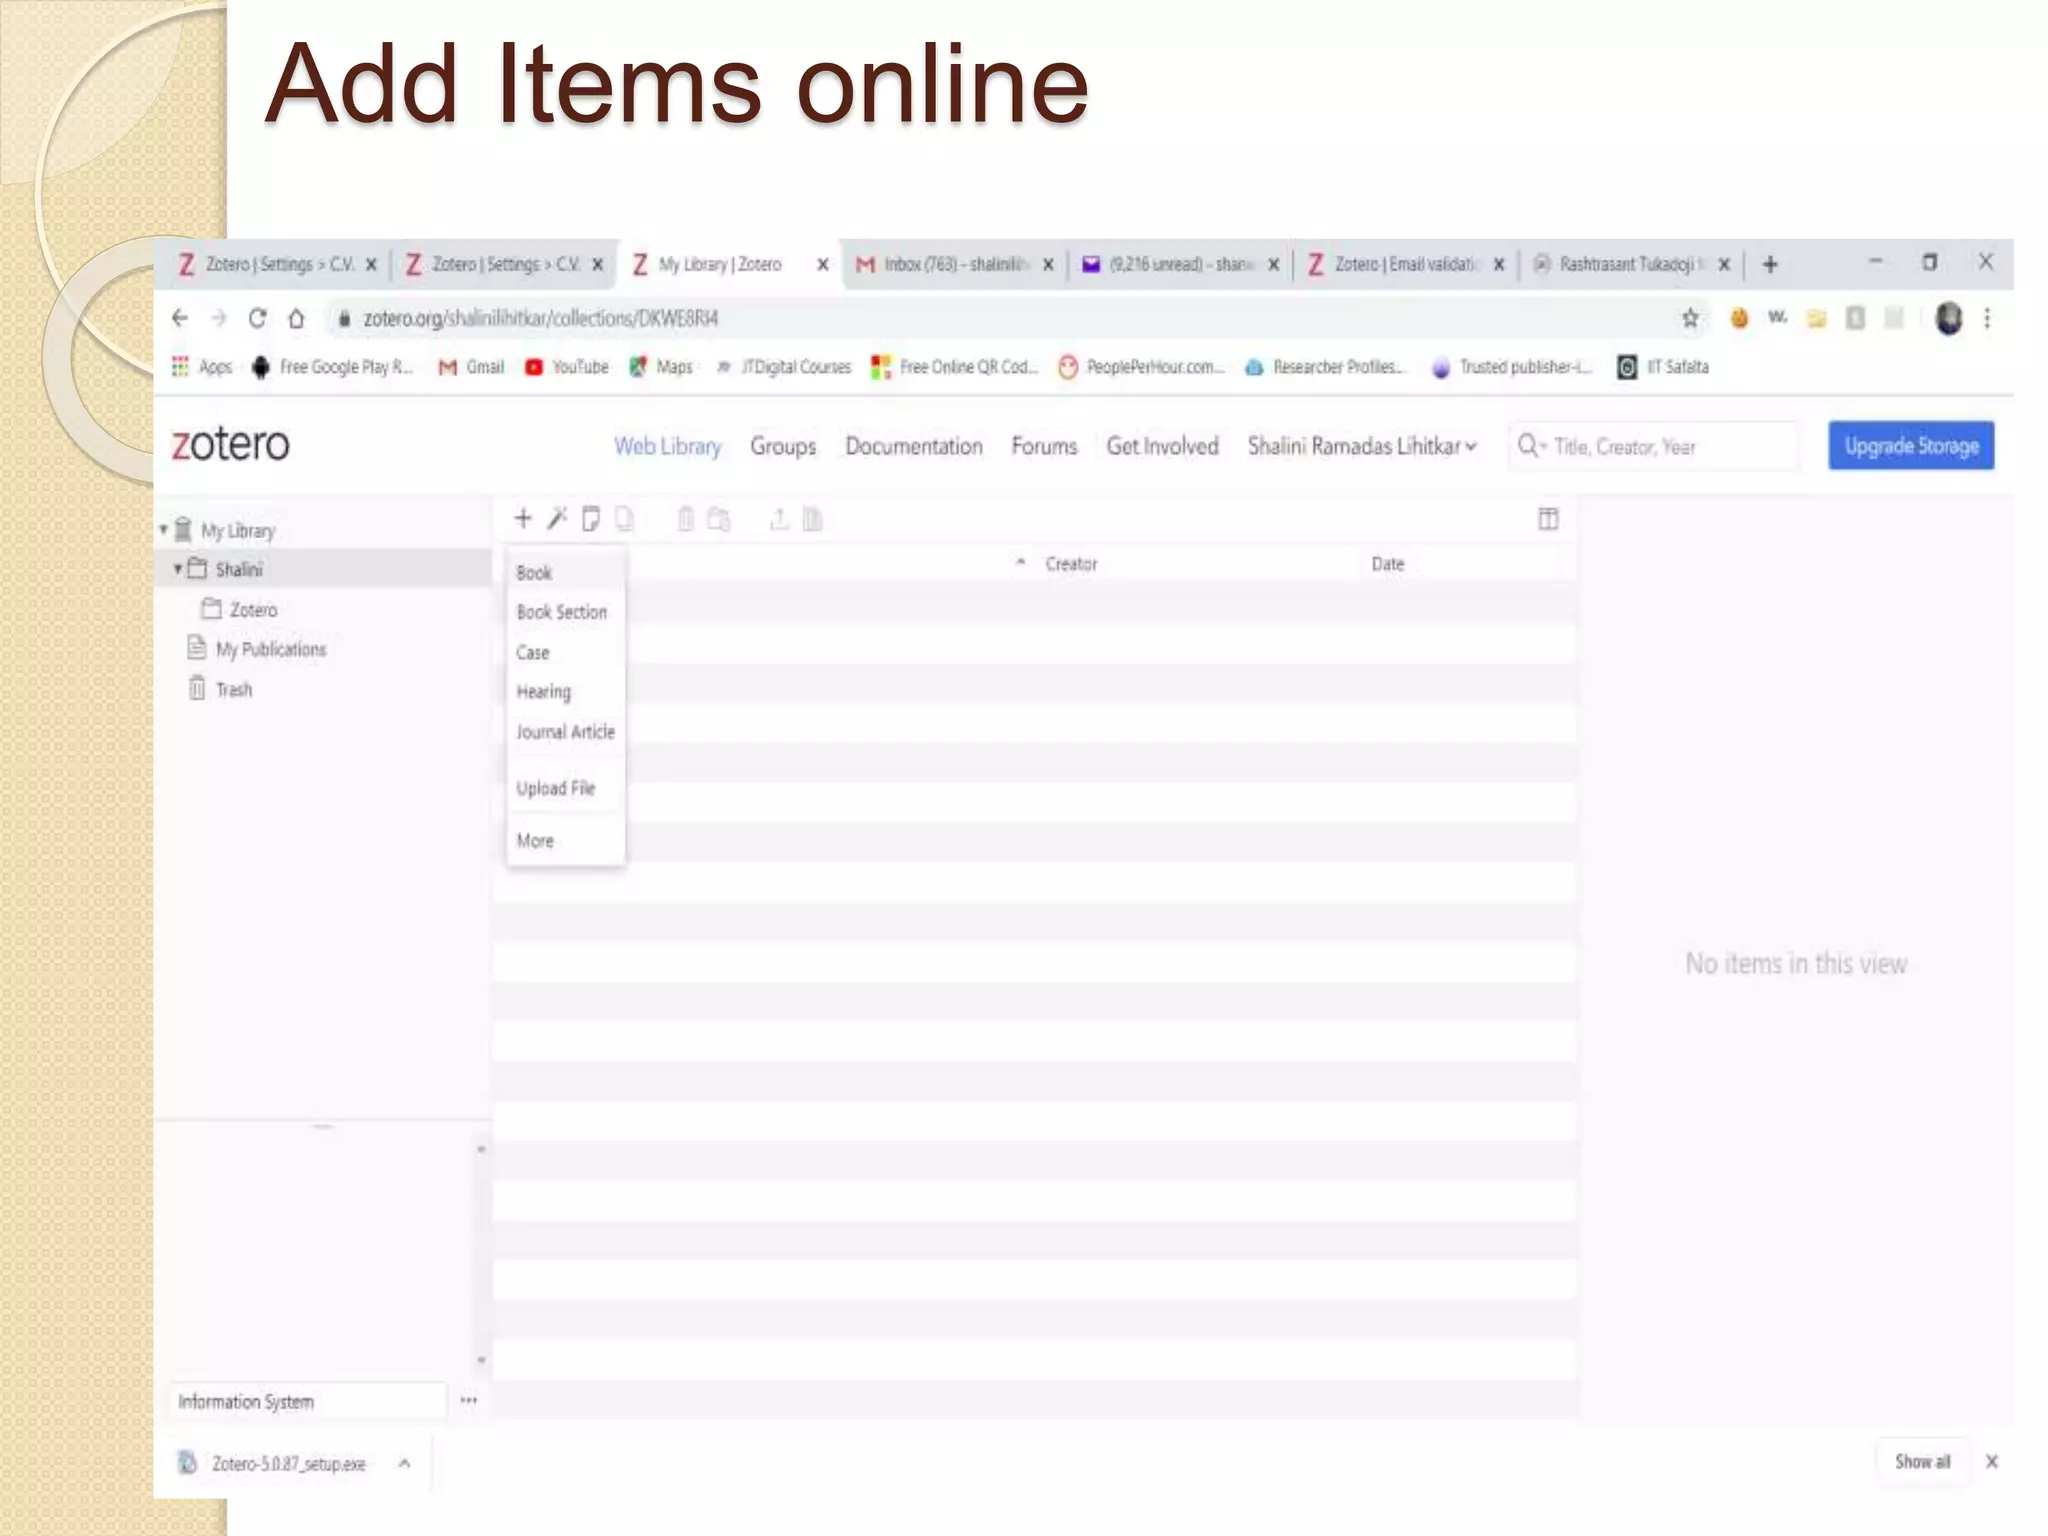
Task: Sort items by the Creator column
Action: (1071, 563)
